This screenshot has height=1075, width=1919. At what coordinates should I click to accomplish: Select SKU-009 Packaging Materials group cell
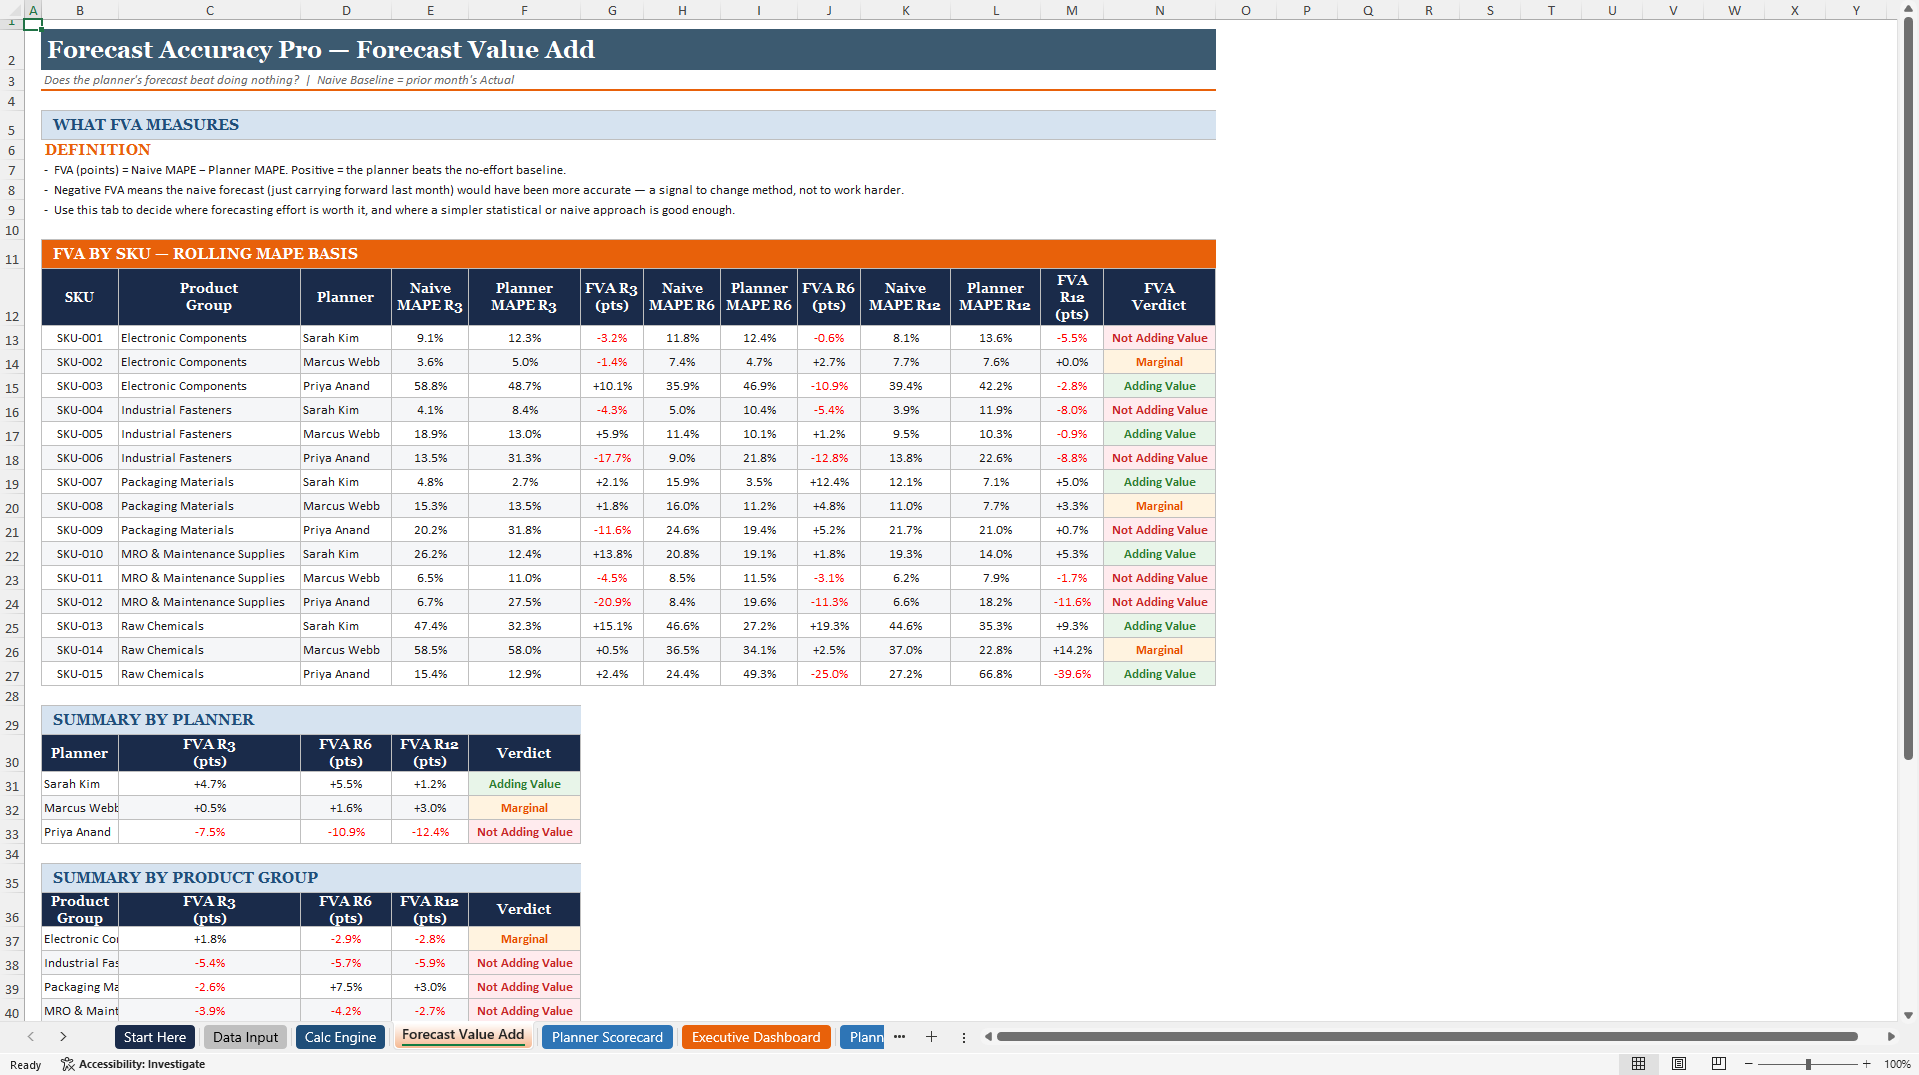click(x=209, y=530)
